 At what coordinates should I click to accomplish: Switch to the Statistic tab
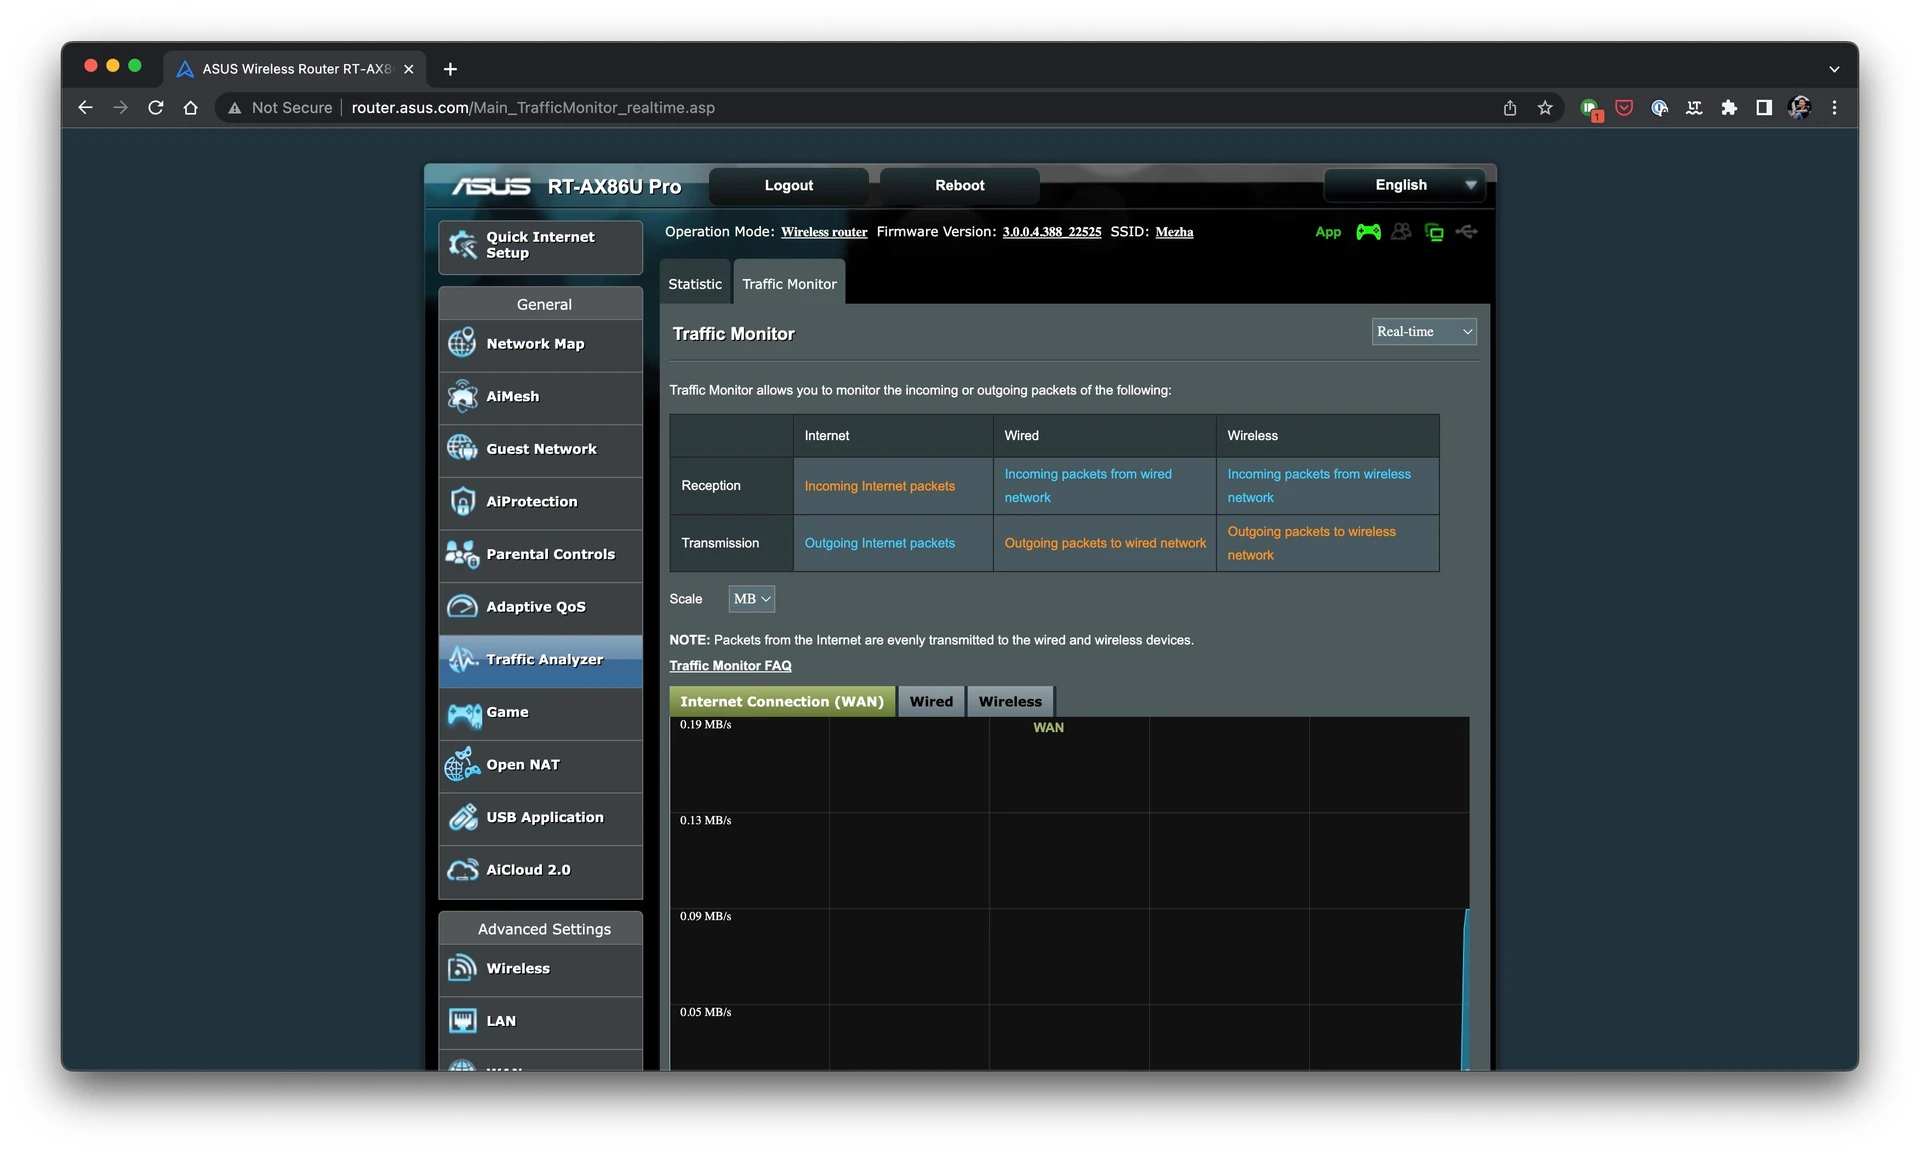[x=695, y=284]
